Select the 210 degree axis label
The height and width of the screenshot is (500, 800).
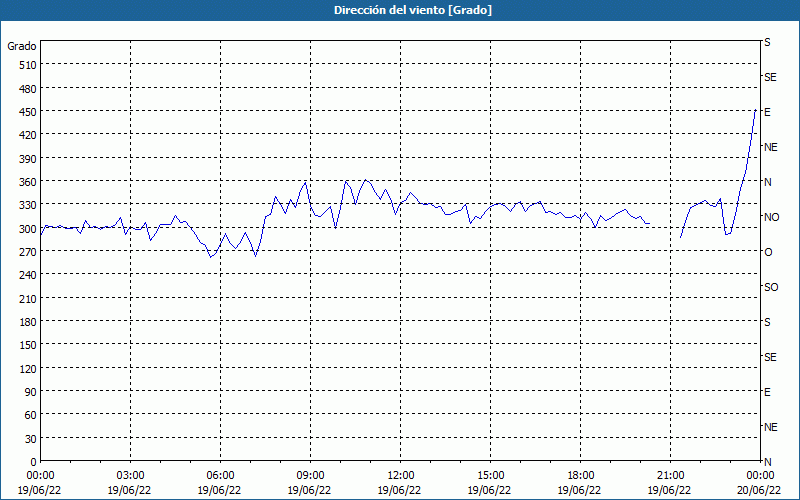pyautogui.click(x=28, y=298)
